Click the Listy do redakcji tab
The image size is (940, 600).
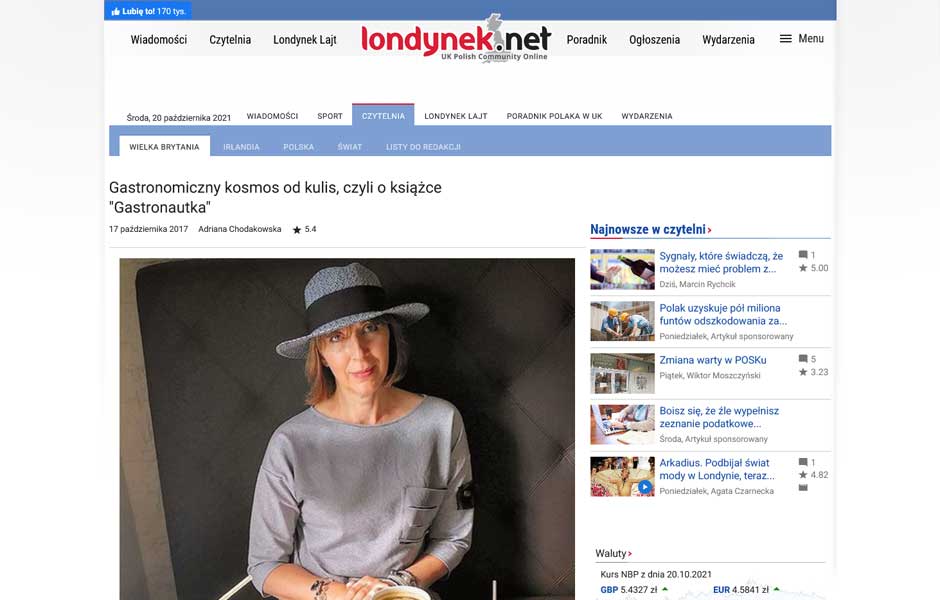pos(423,147)
